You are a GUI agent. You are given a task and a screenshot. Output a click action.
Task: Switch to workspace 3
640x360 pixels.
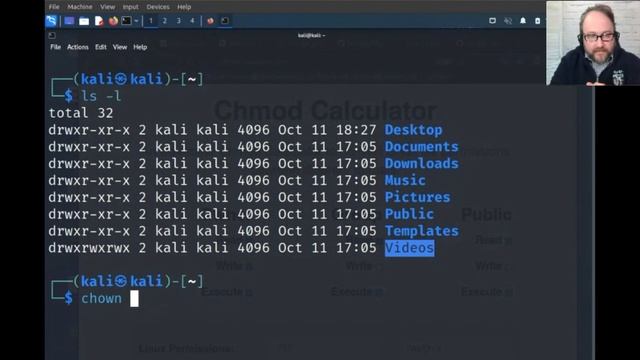[x=179, y=21]
